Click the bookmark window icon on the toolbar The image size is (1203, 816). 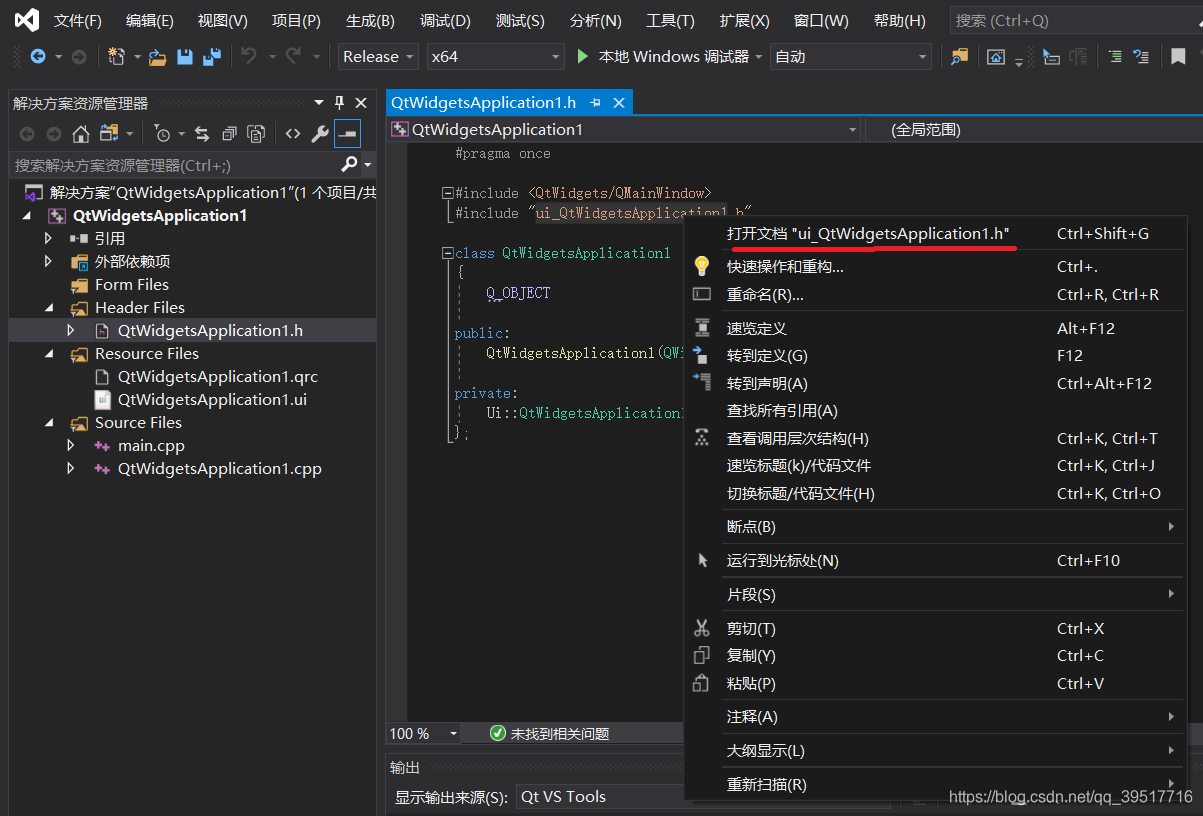[1178, 57]
